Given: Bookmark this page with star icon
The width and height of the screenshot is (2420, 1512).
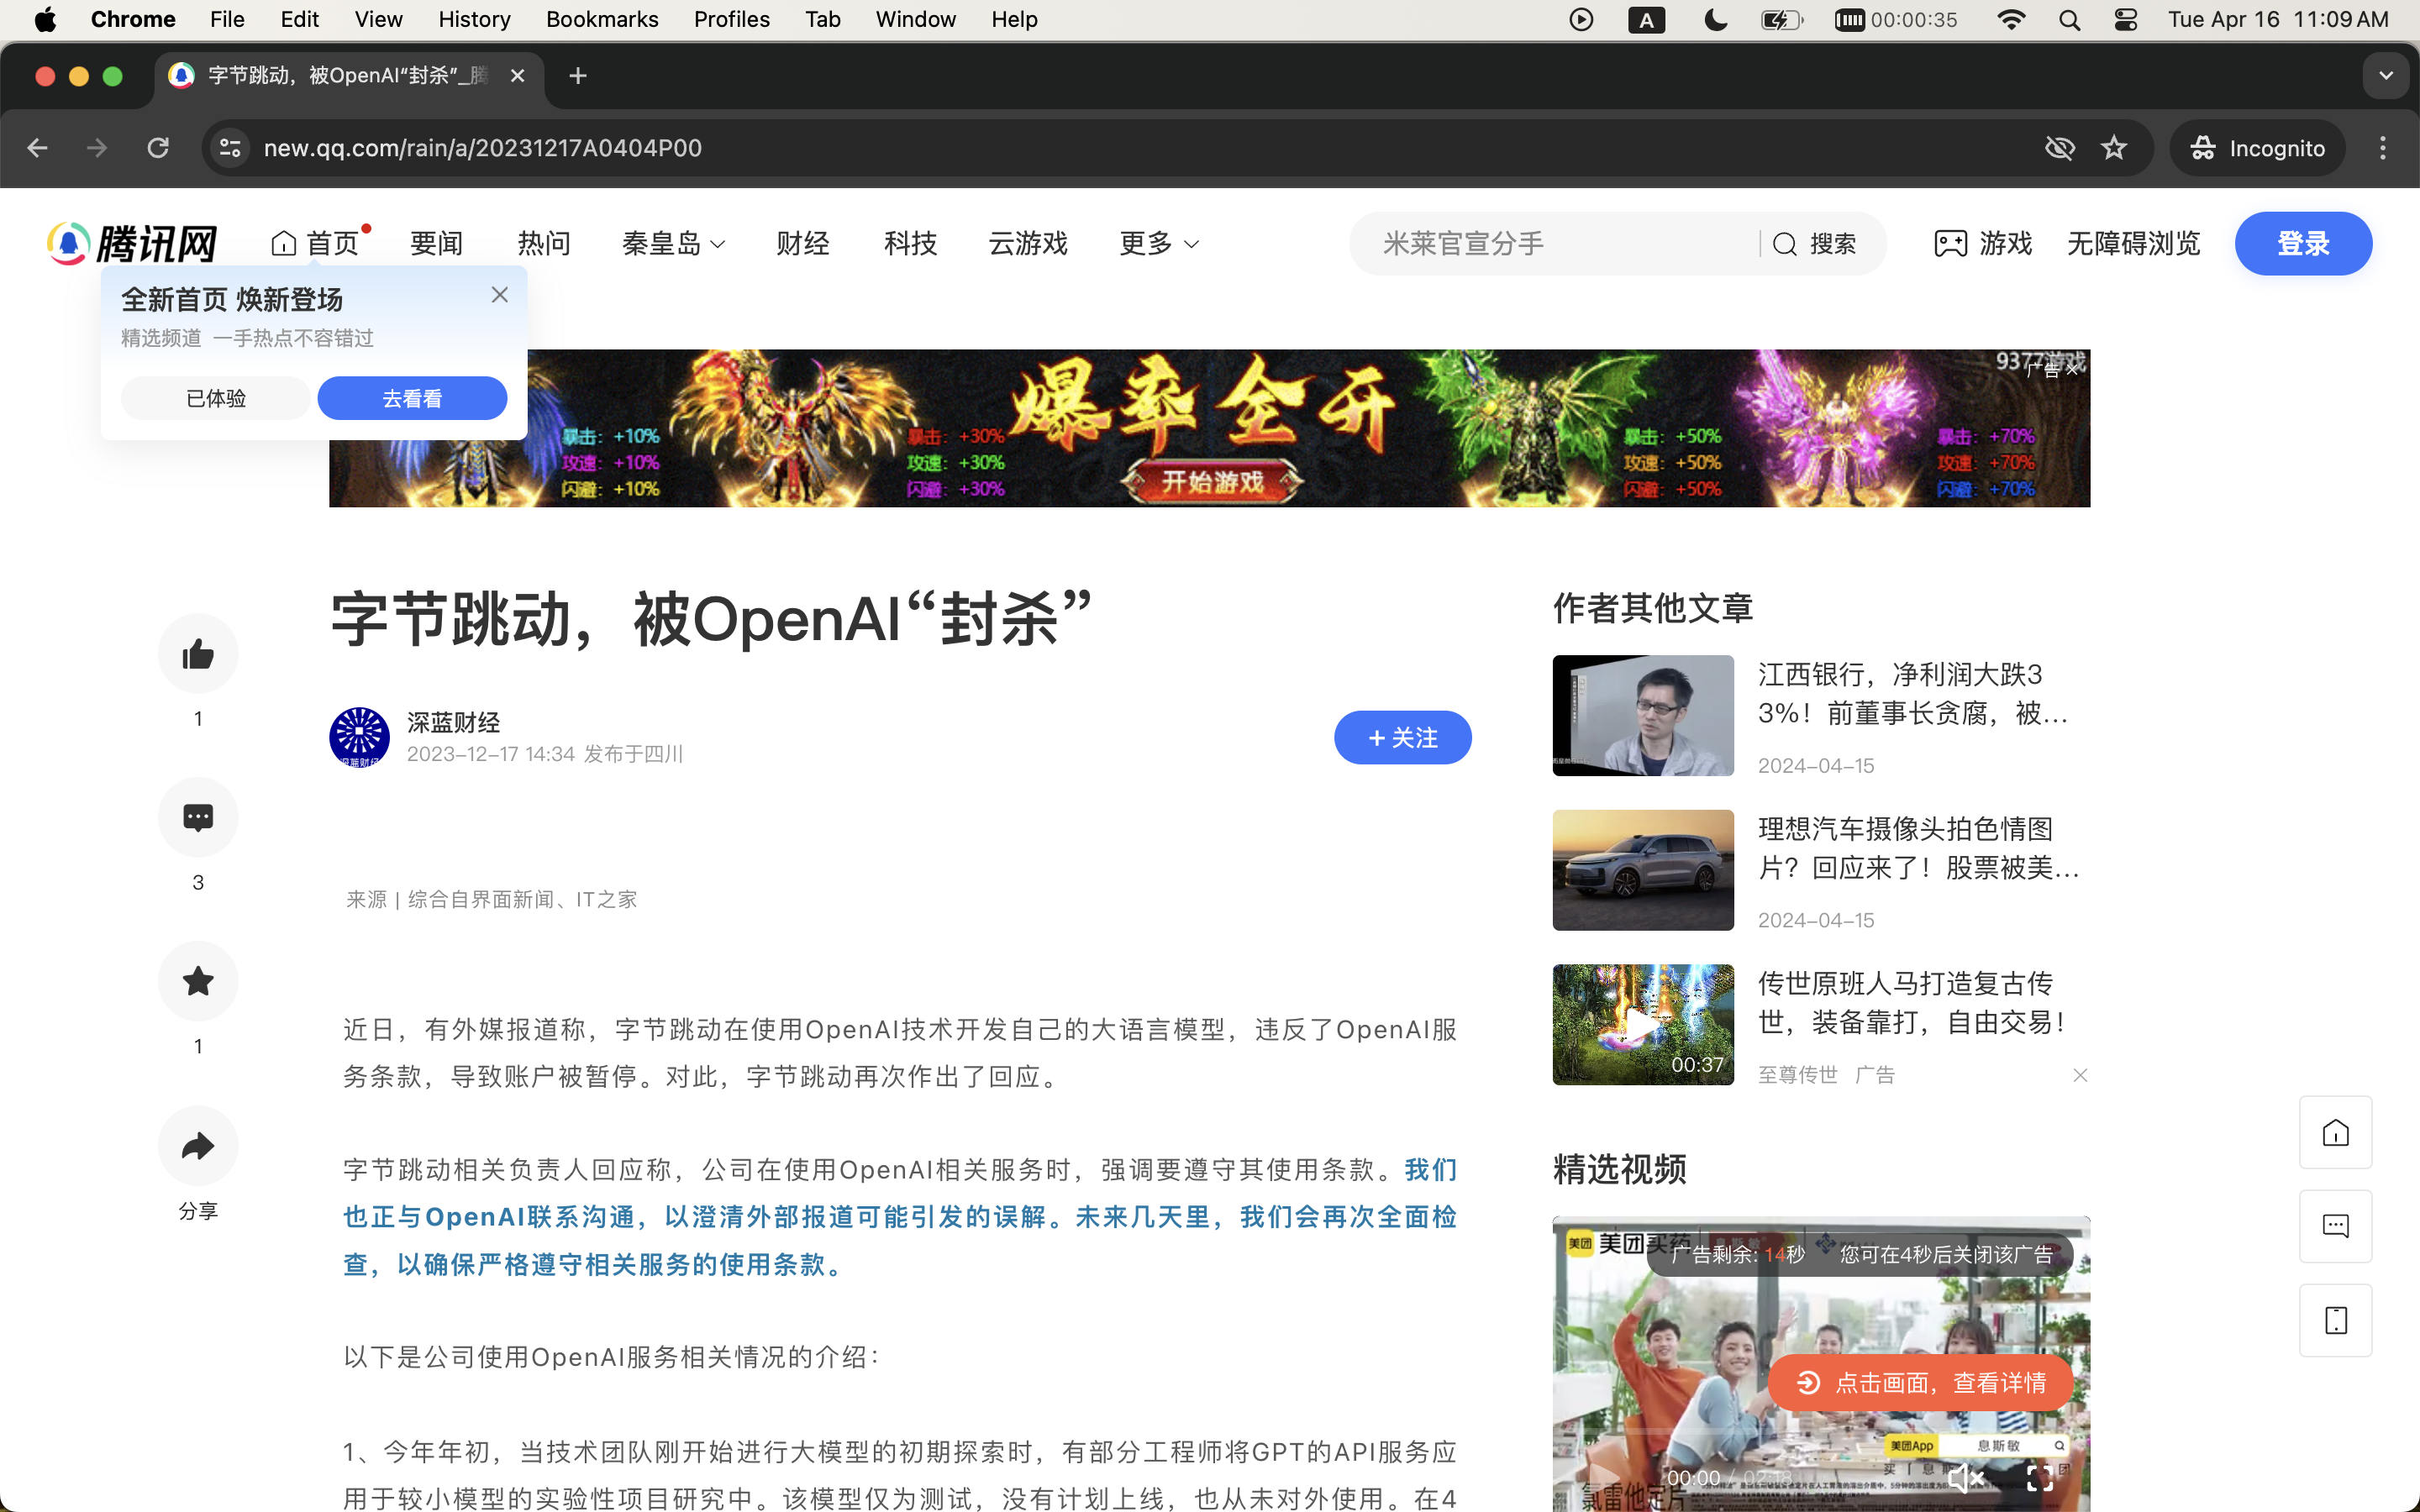Looking at the screenshot, I should pos(2113,148).
